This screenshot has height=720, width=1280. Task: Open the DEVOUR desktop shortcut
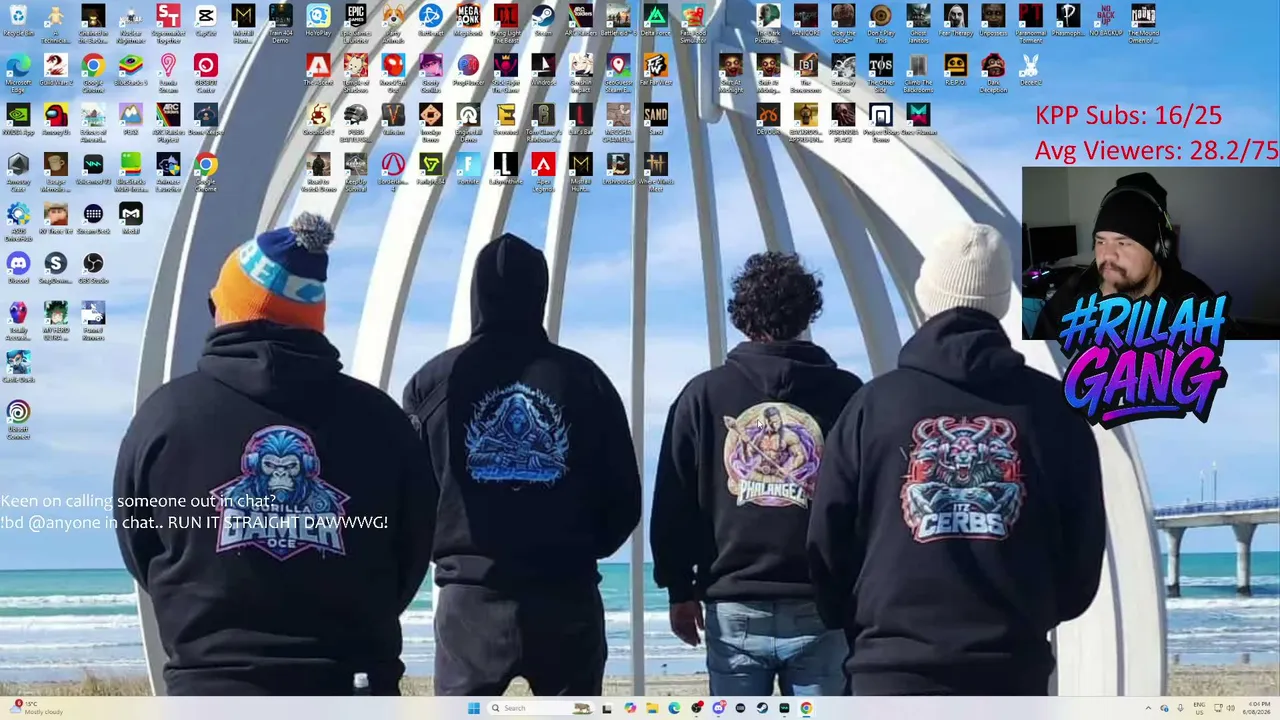click(x=768, y=119)
